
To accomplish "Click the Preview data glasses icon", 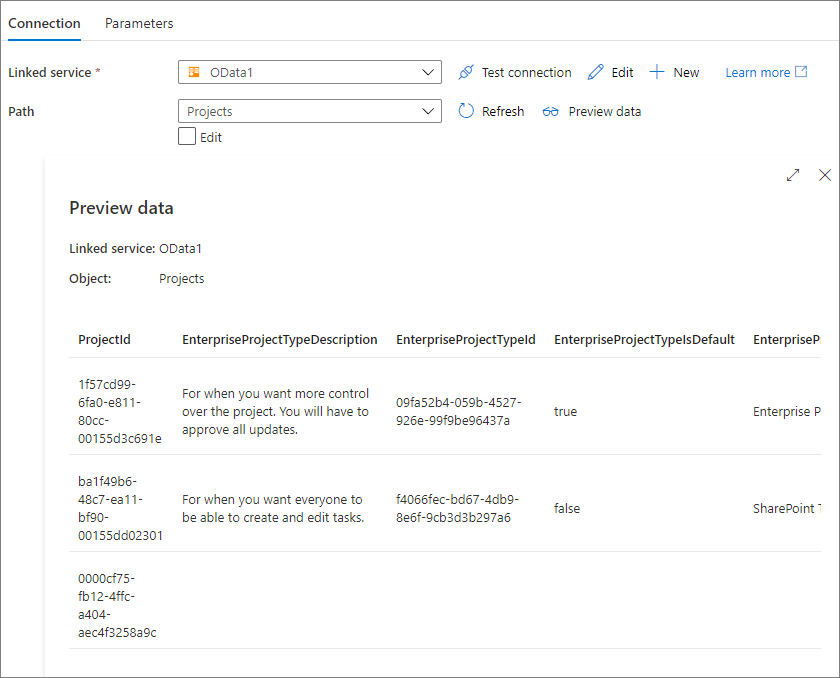I will pyautogui.click(x=551, y=111).
